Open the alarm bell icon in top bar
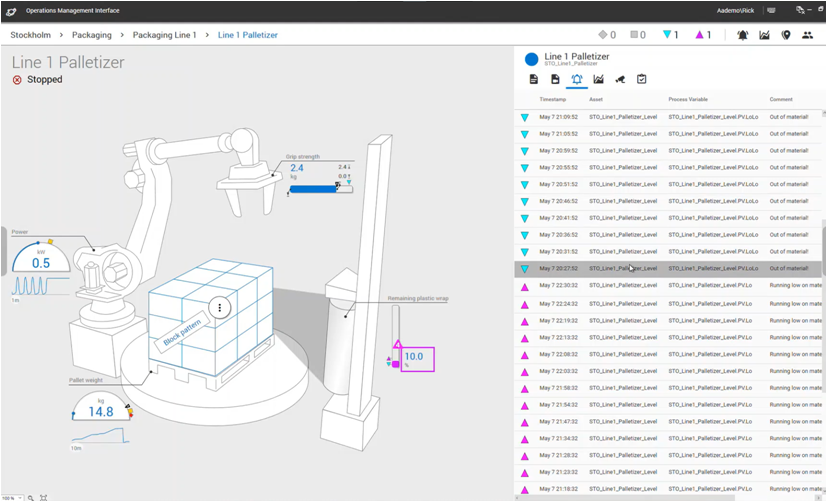 click(x=742, y=35)
